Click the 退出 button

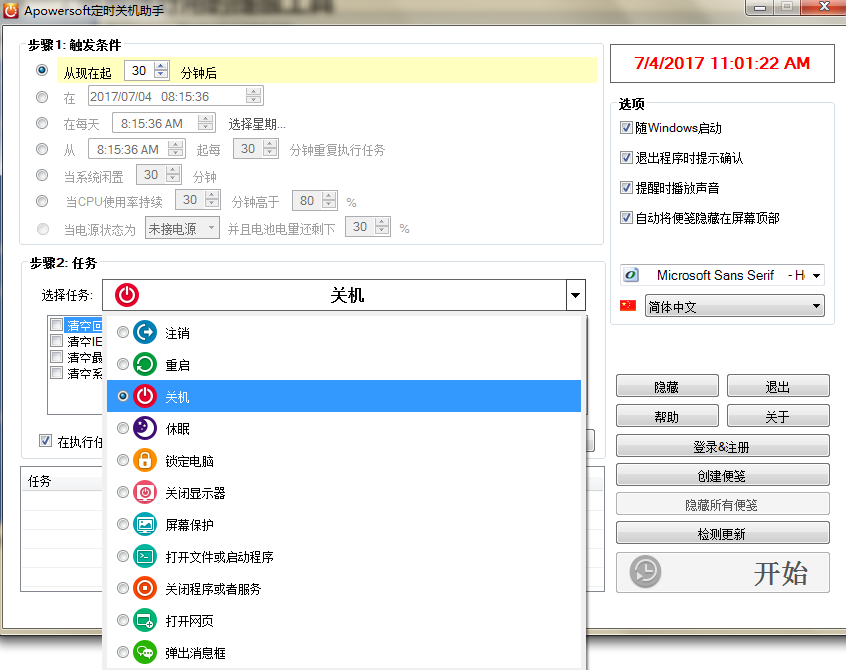point(777,386)
